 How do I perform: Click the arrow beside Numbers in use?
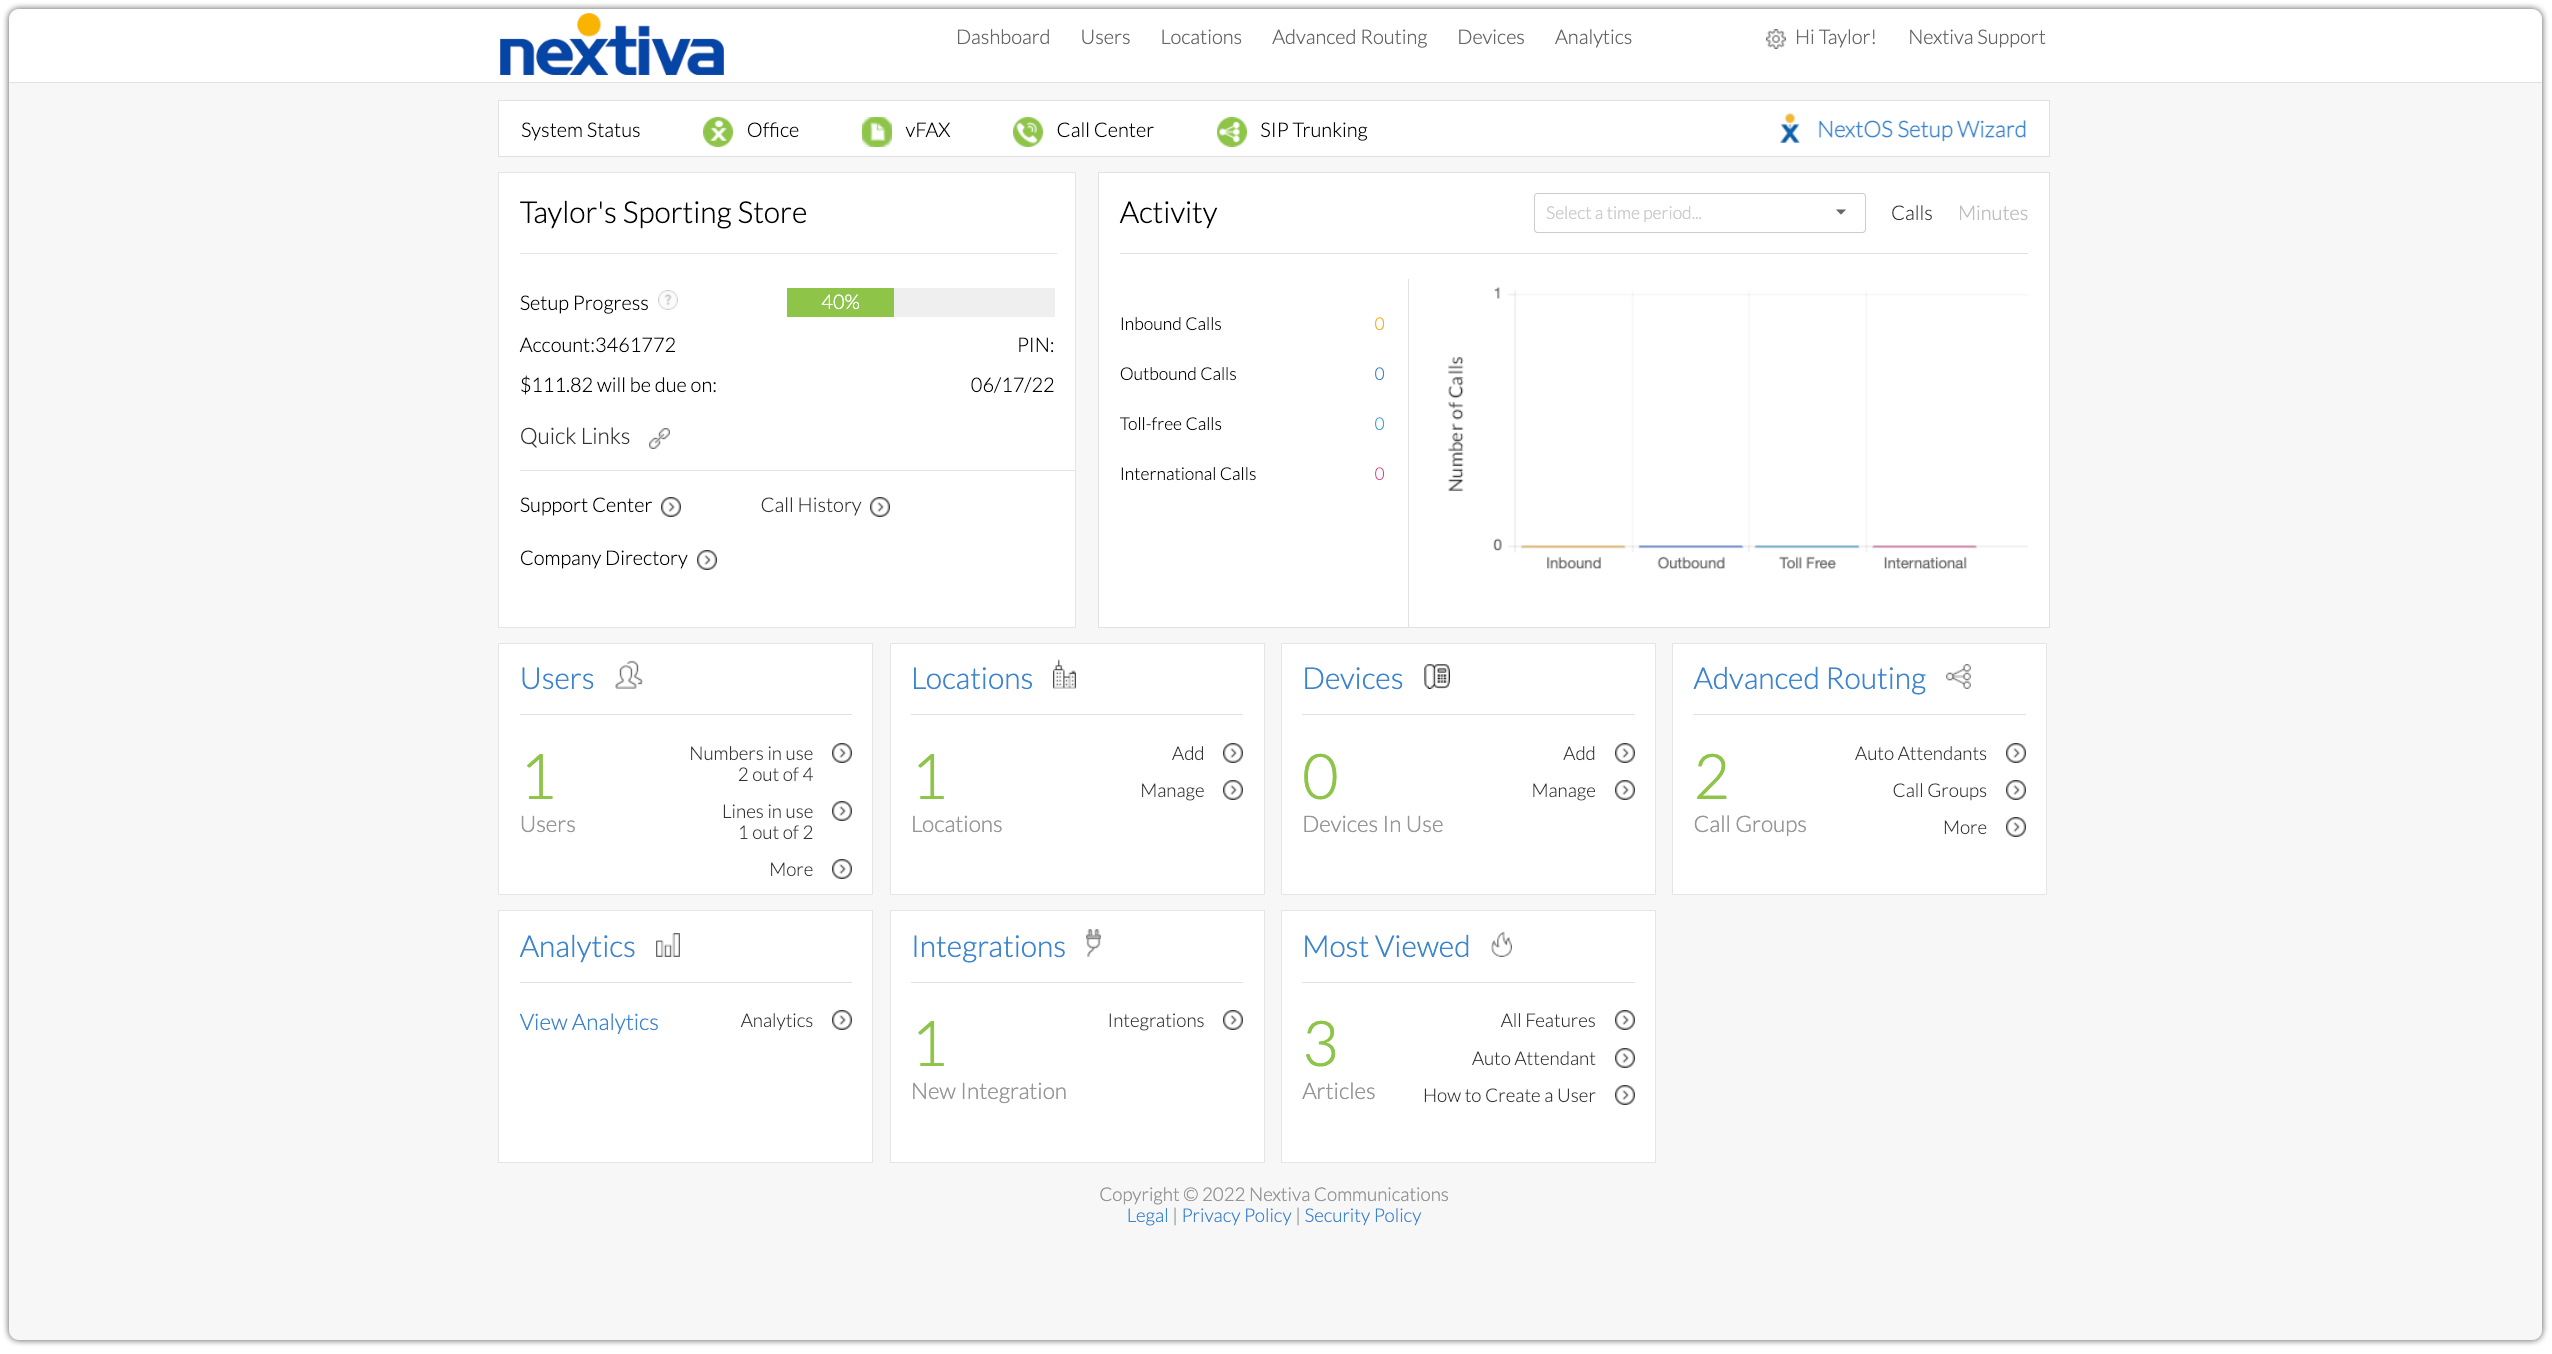(x=842, y=753)
